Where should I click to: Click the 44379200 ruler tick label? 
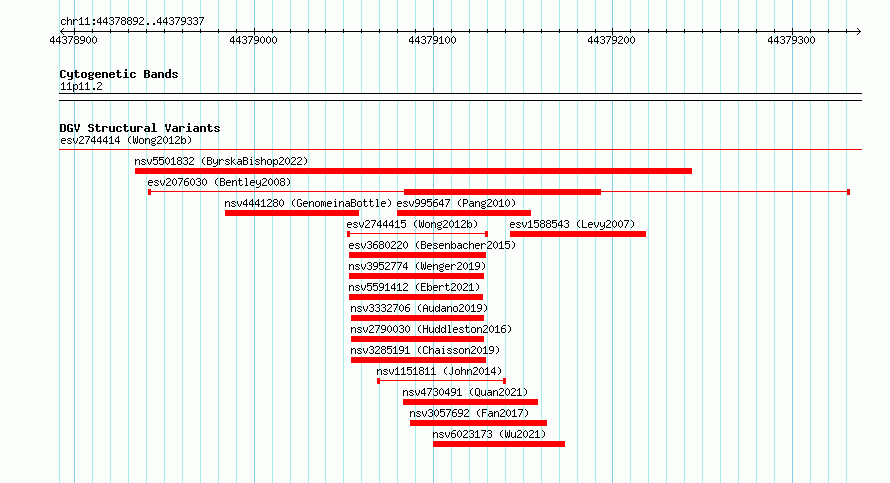tap(611, 40)
